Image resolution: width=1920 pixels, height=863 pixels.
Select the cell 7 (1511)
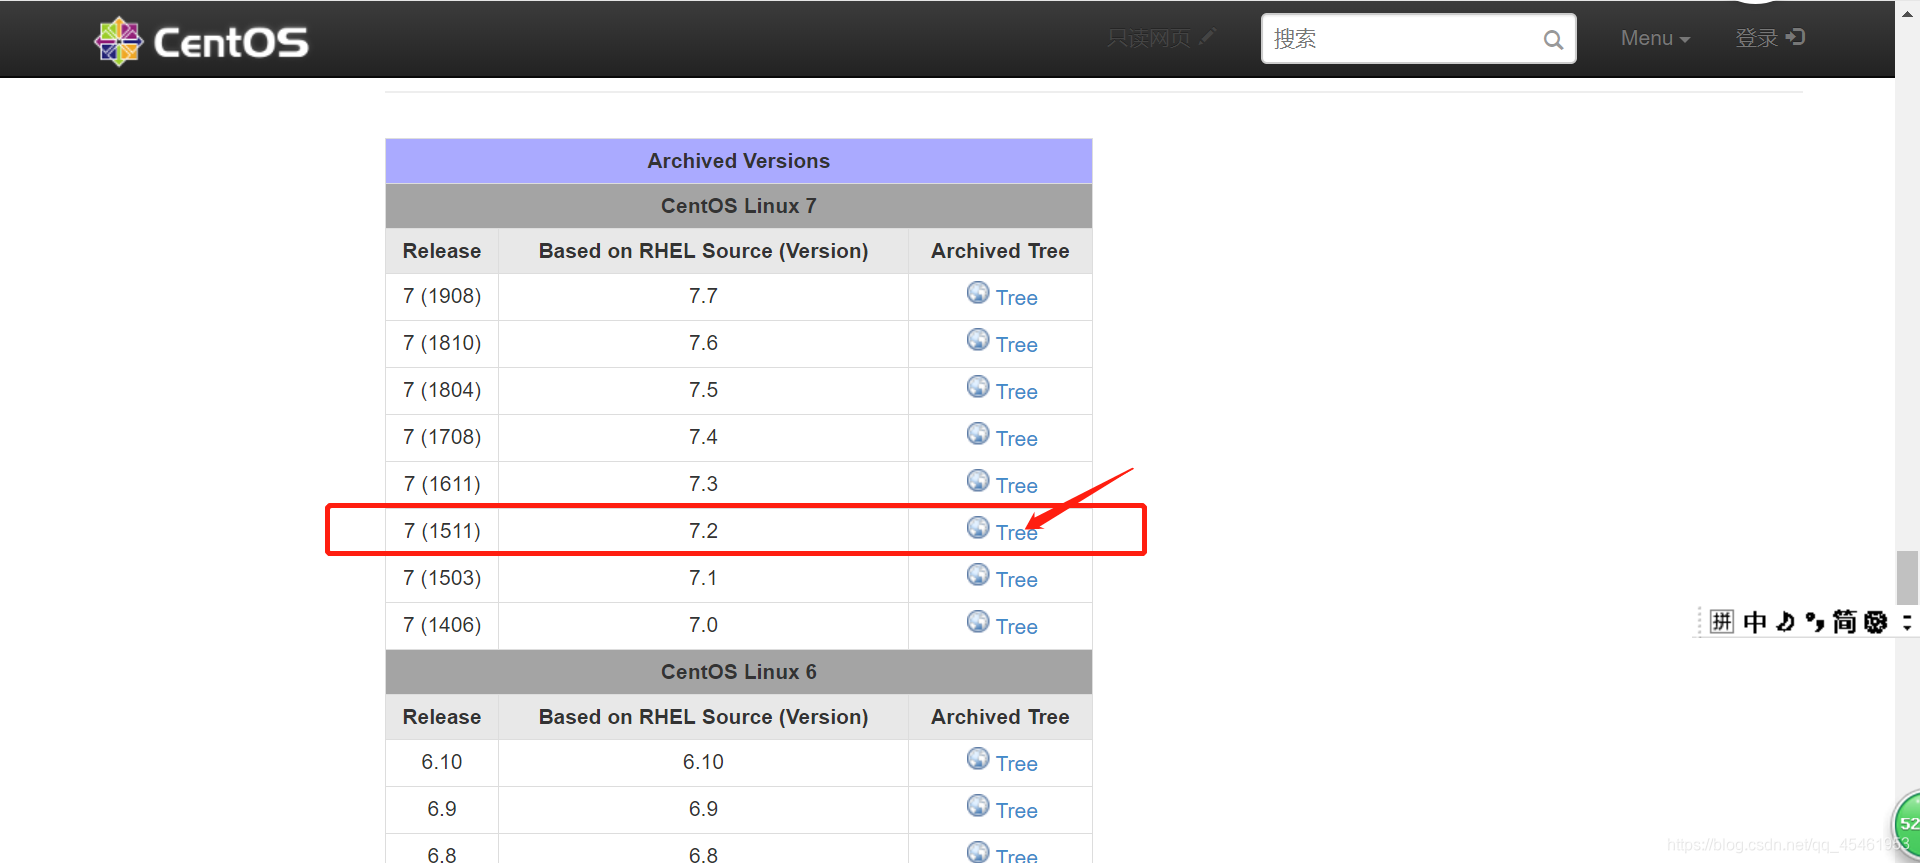[x=442, y=531]
